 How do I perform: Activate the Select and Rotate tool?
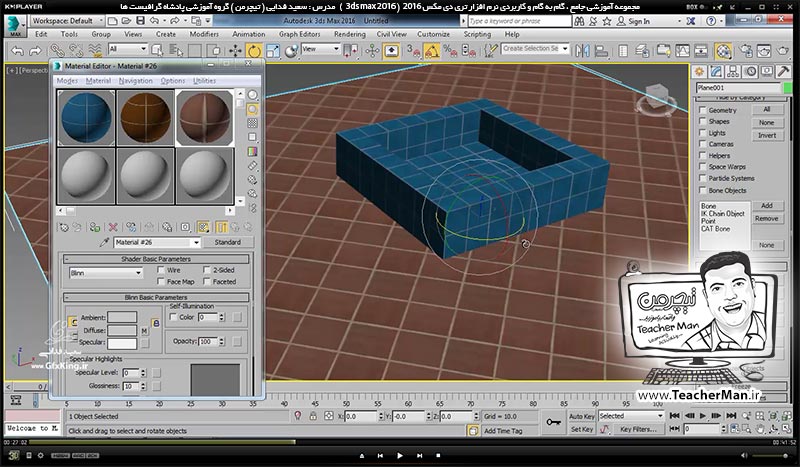254,51
